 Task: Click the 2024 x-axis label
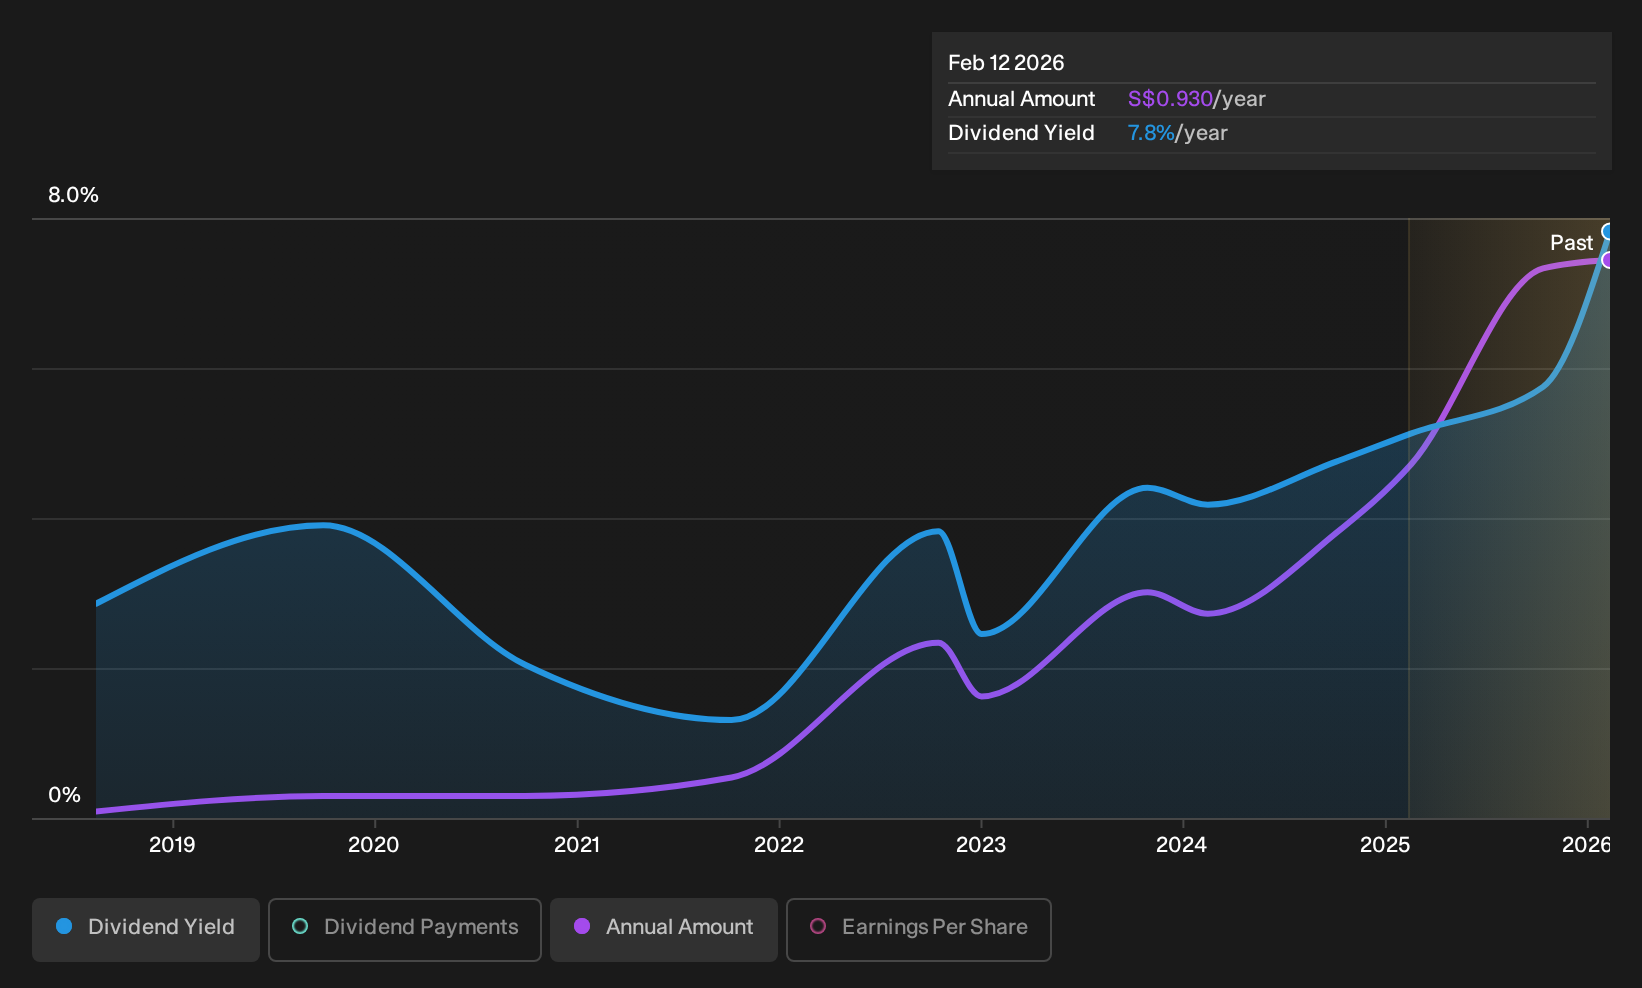point(1182,845)
